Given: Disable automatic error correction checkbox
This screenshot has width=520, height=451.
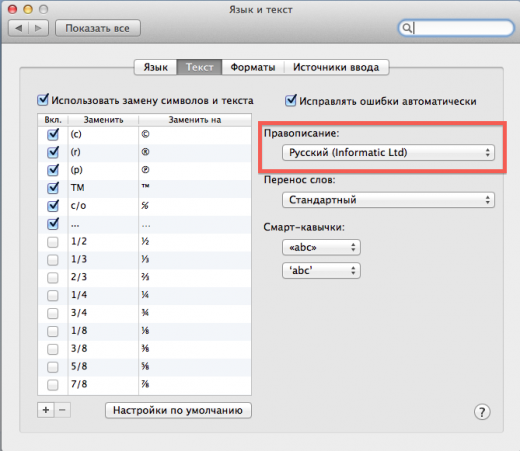Looking at the screenshot, I should 291,101.
